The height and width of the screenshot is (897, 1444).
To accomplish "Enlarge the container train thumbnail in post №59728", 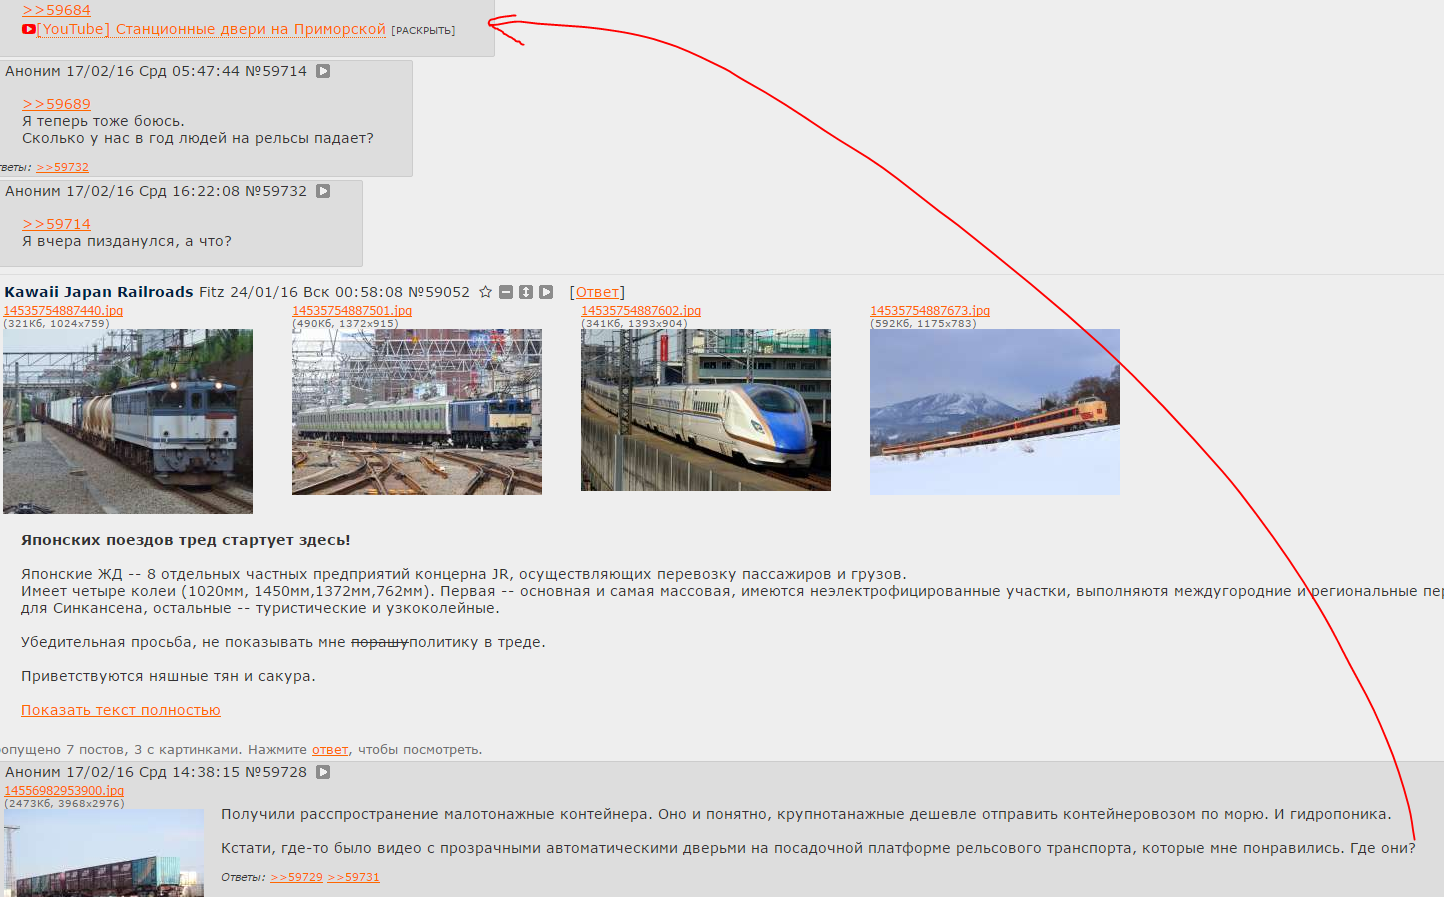I will coord(104,853).
